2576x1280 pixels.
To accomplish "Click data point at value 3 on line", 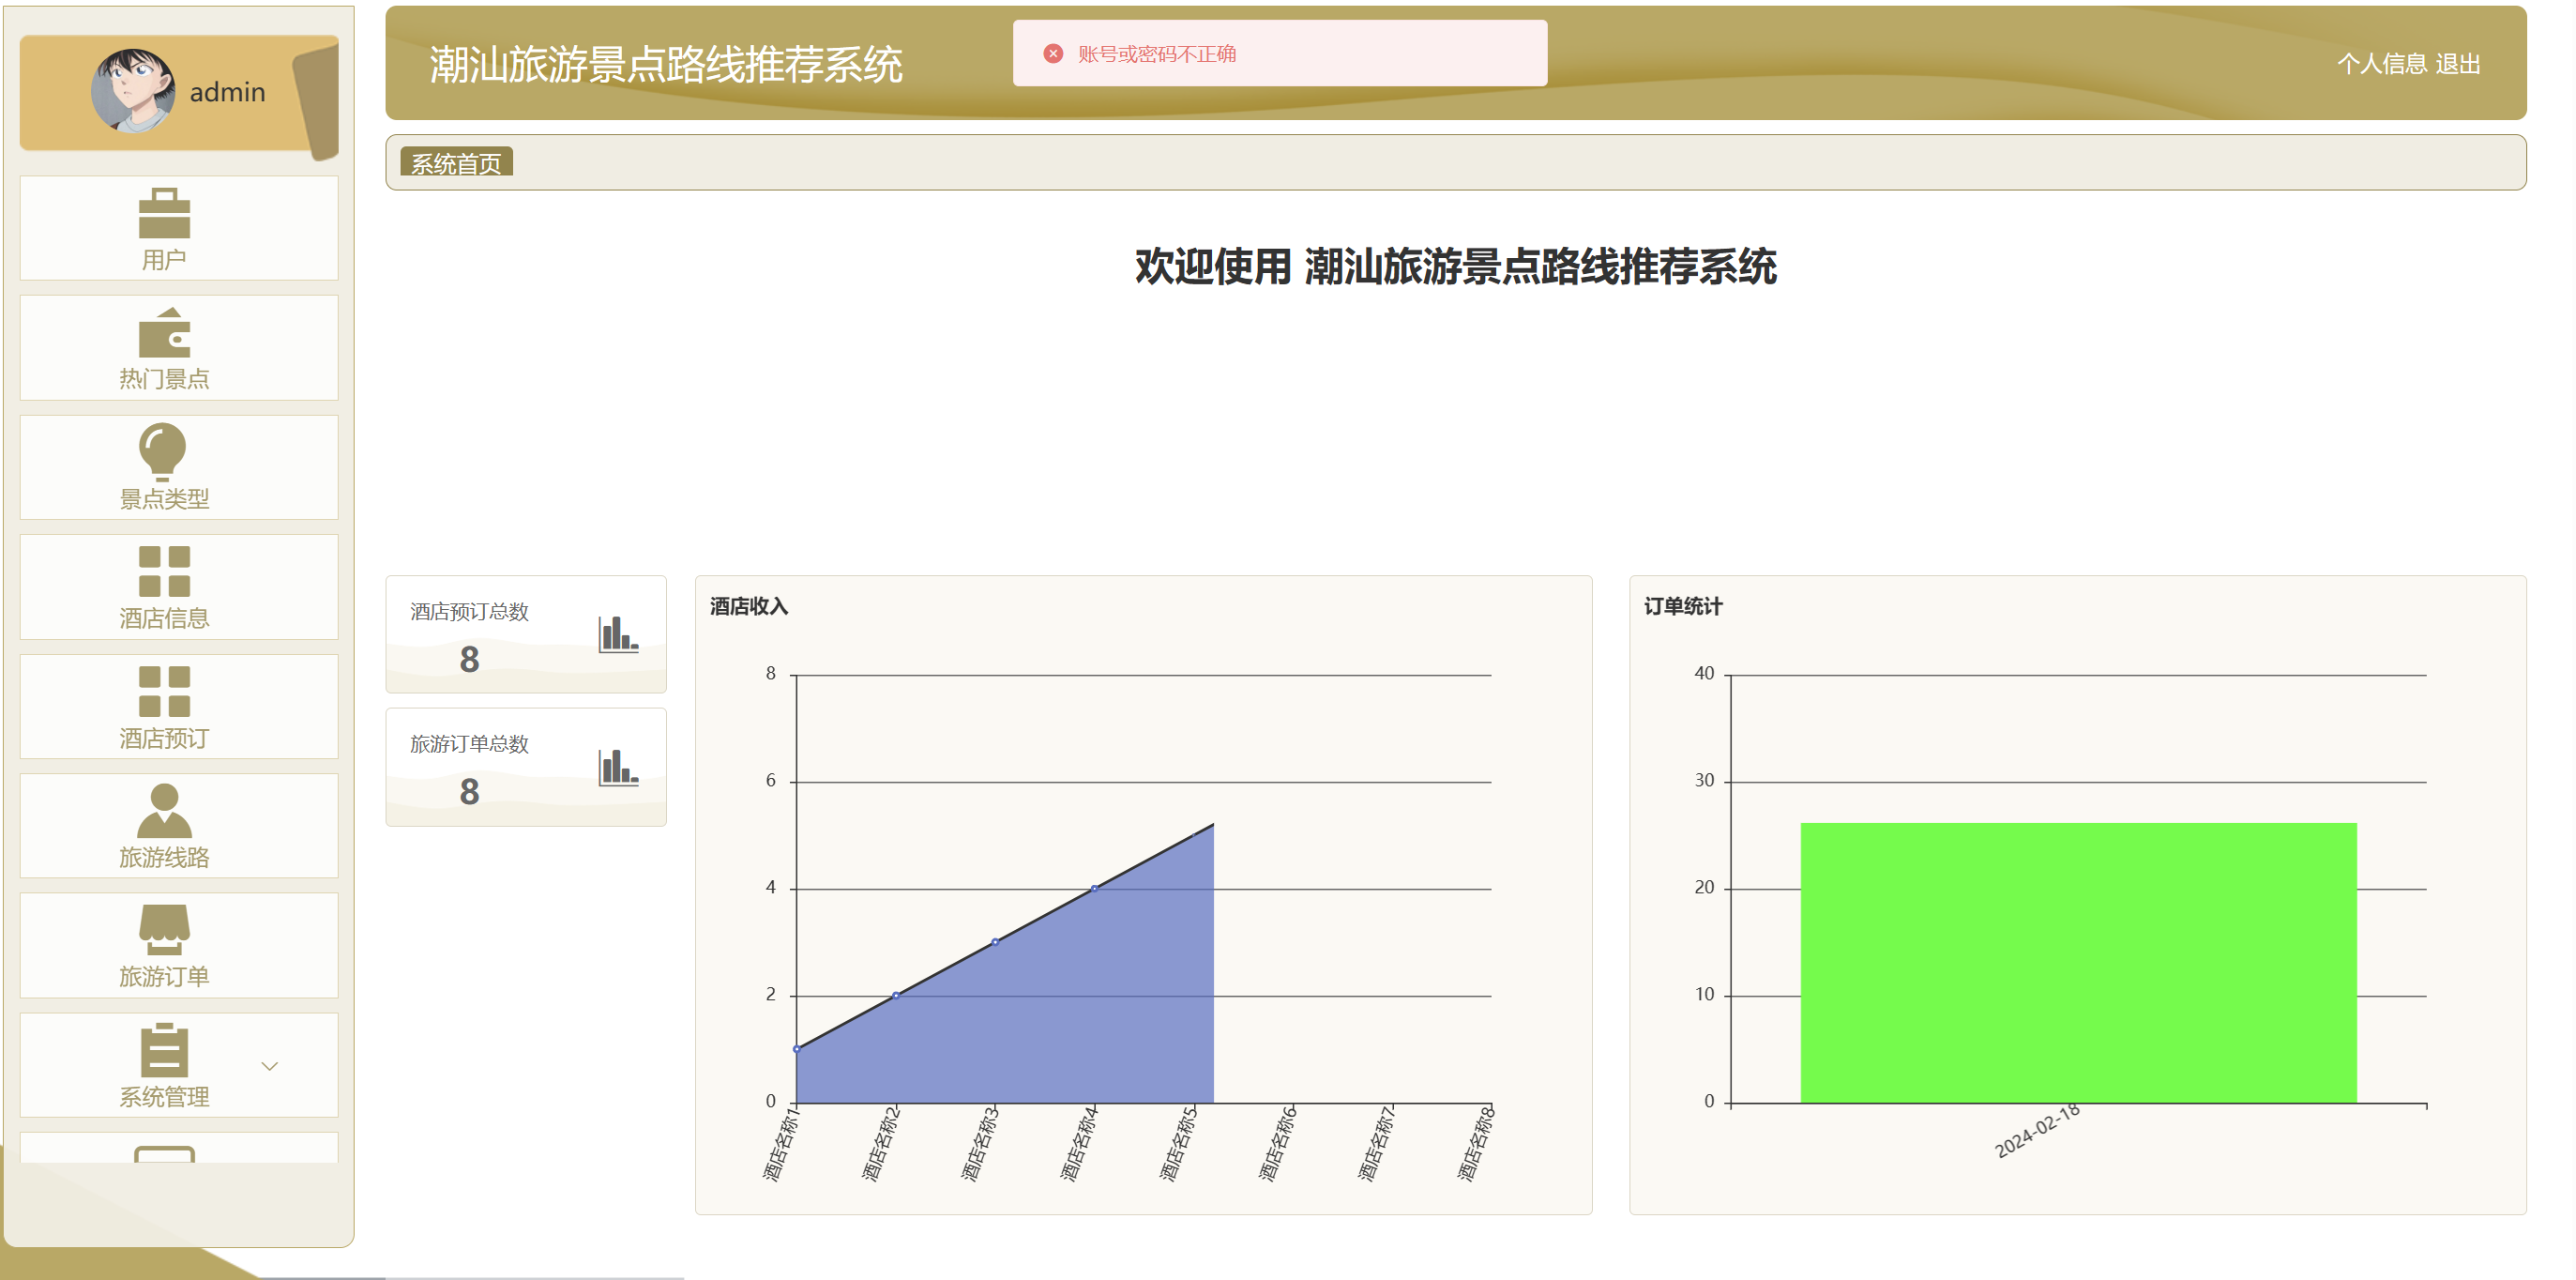I will (x=995, y=942).
